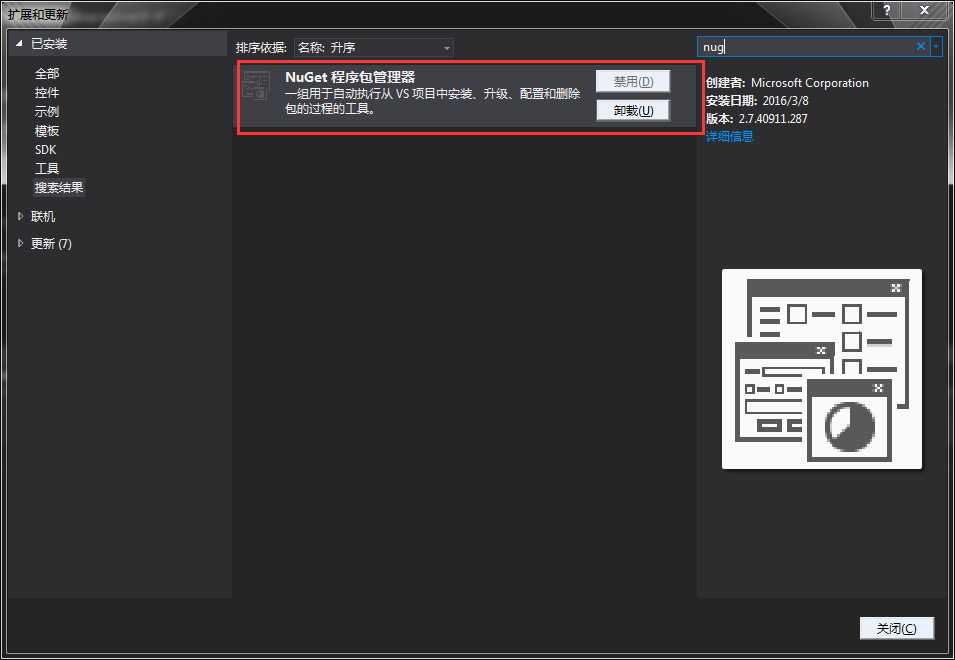Clear the search text with X icon

tap(921, 46)
